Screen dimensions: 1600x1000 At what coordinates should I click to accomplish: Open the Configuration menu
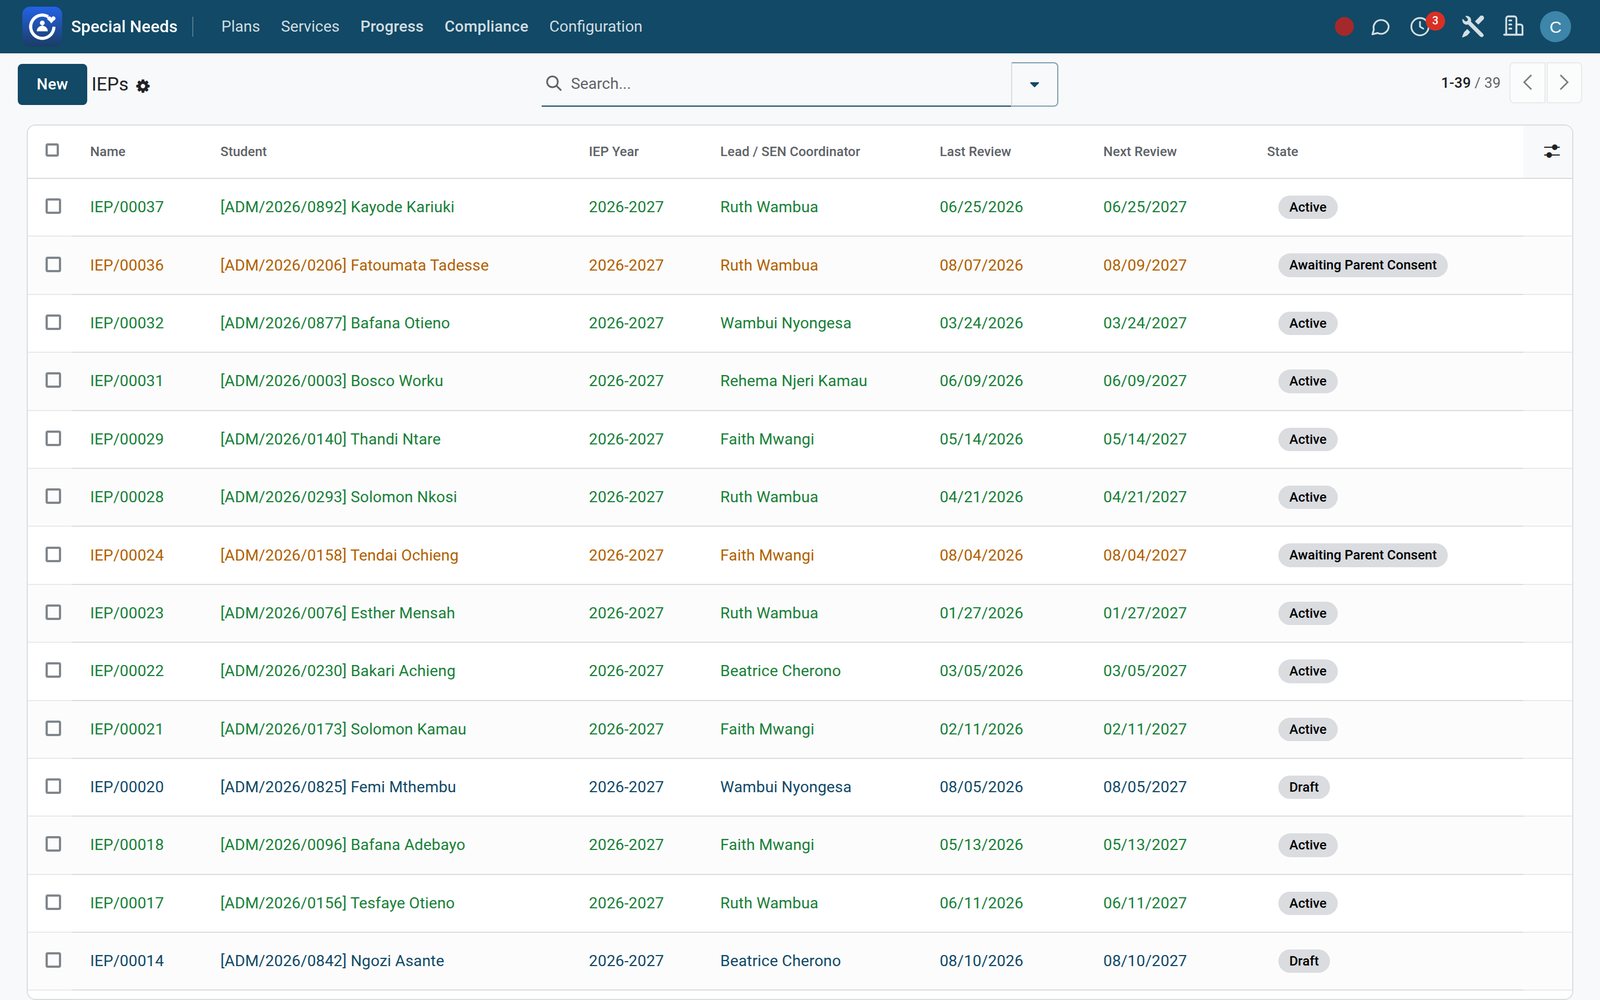[595, 27]
